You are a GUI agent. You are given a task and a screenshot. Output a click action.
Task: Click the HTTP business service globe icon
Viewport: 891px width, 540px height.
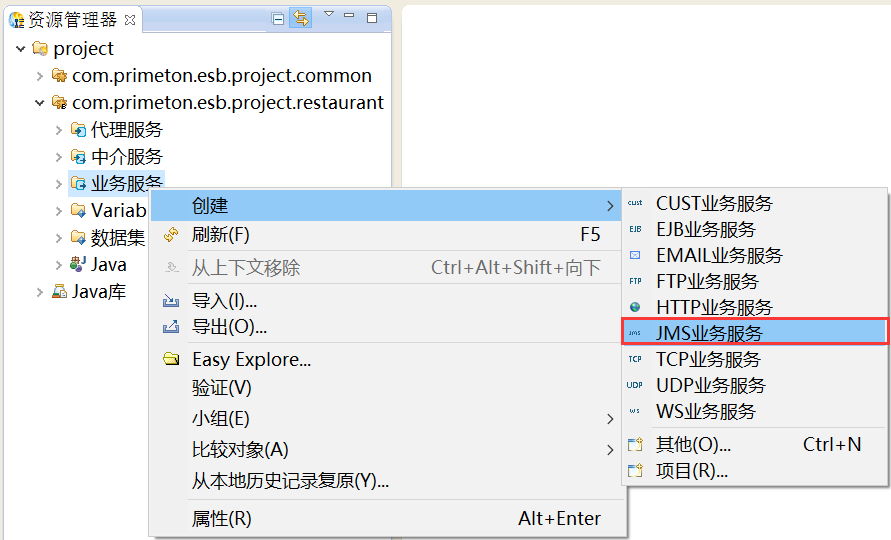pos(635,307)
